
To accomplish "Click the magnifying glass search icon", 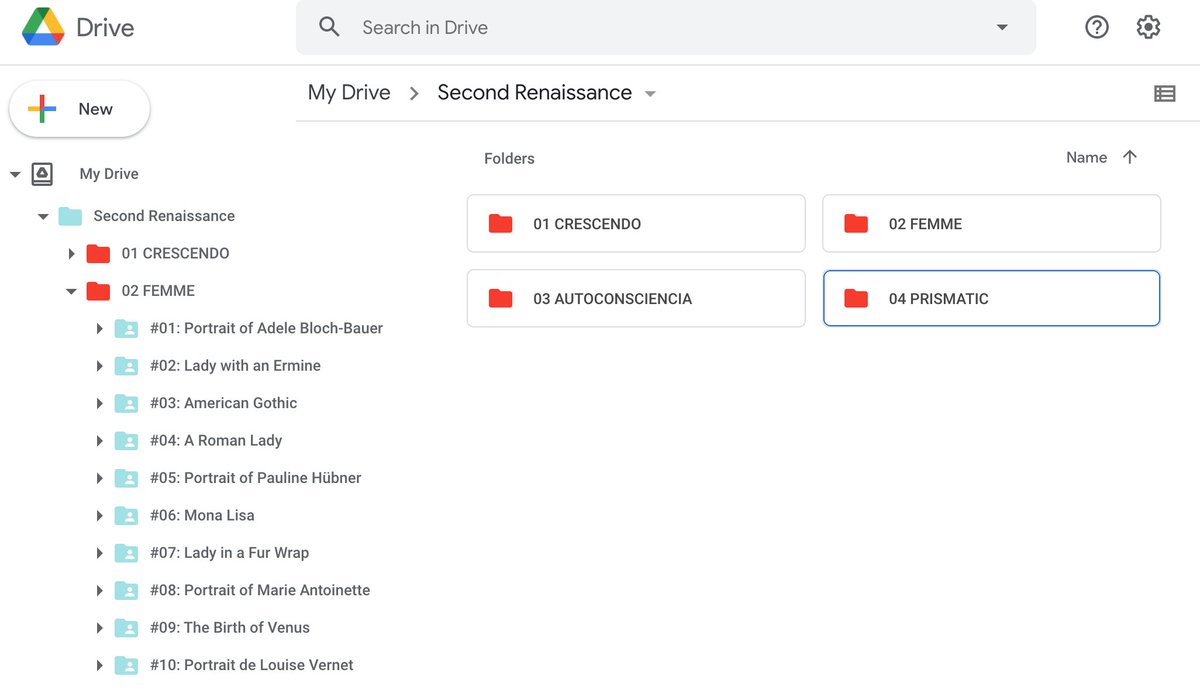I will point(329,27).
